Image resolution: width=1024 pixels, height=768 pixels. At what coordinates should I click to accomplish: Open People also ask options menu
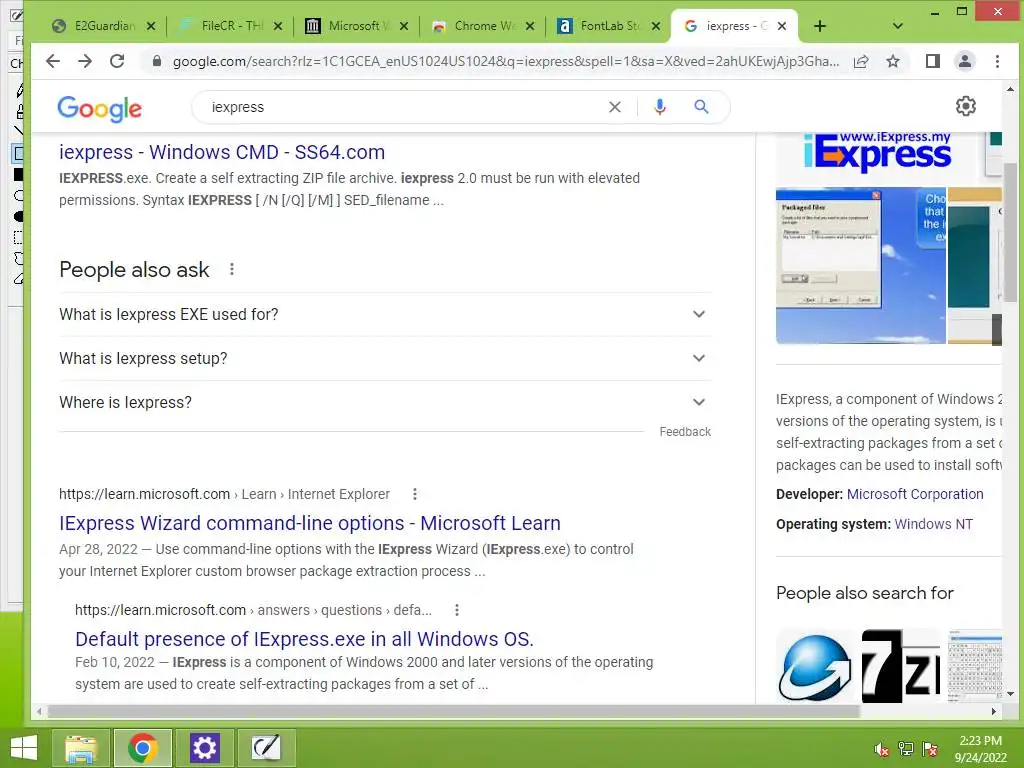point(232,269)
